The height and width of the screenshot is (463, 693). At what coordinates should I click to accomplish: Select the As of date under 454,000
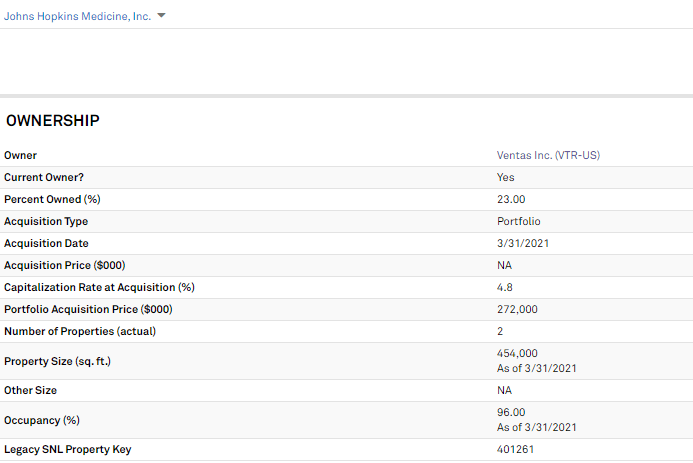pos(537,368)
